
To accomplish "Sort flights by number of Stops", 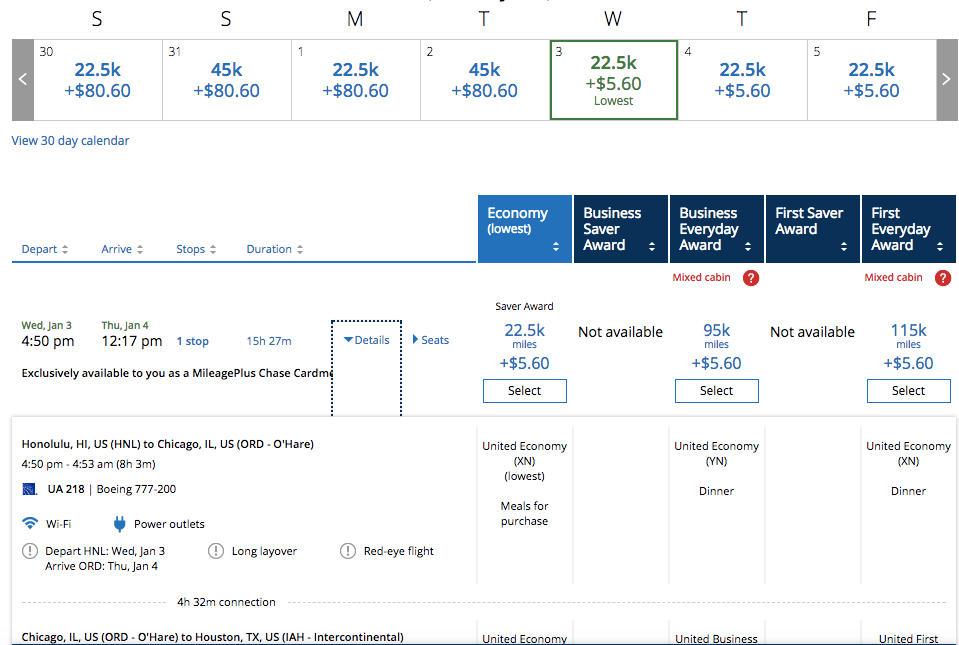I will pos(196,249).
